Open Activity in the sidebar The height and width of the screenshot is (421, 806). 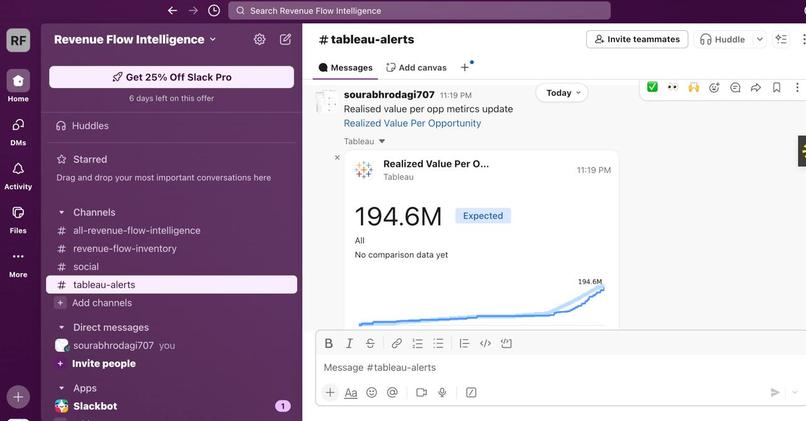click(x=18, y=176)
